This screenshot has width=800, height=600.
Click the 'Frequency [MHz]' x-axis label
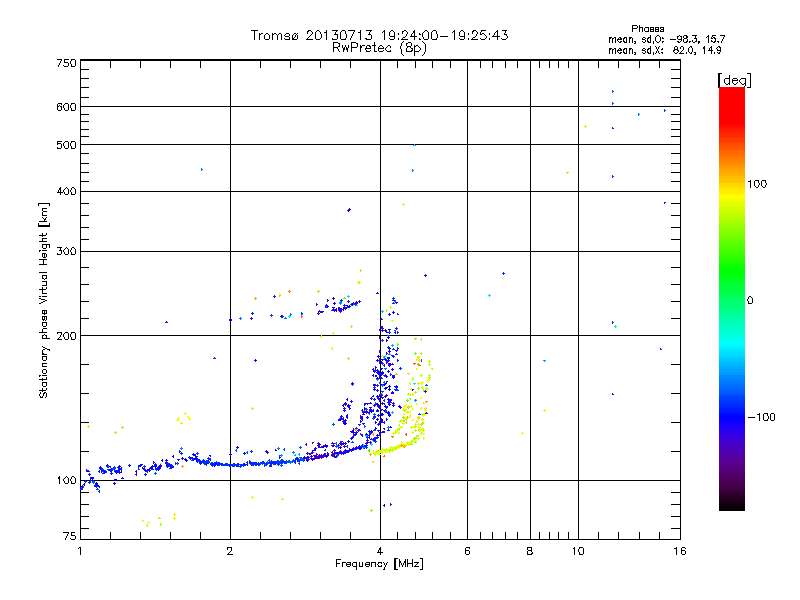[x=379, y=564]
